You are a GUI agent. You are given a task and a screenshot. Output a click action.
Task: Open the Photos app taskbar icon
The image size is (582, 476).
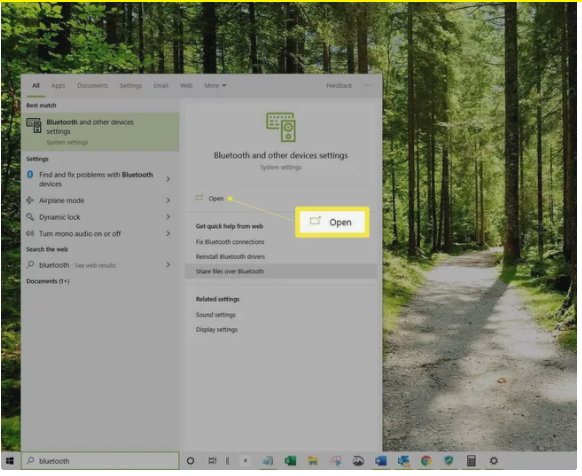(x=358, y=461)
